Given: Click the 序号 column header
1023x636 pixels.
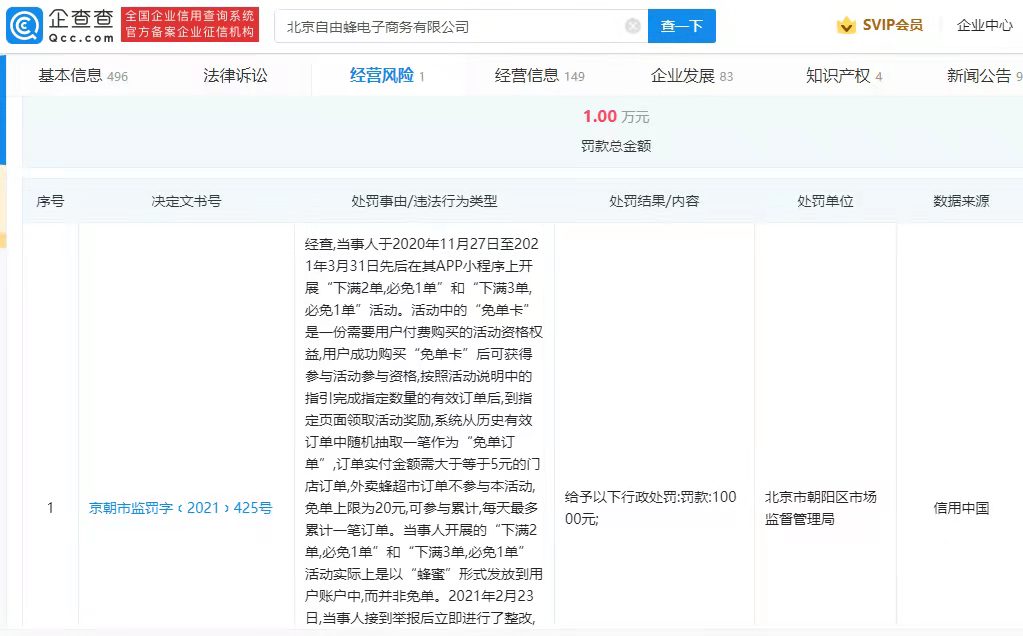Looking at the screenshot, I should [x=50, y=201].
